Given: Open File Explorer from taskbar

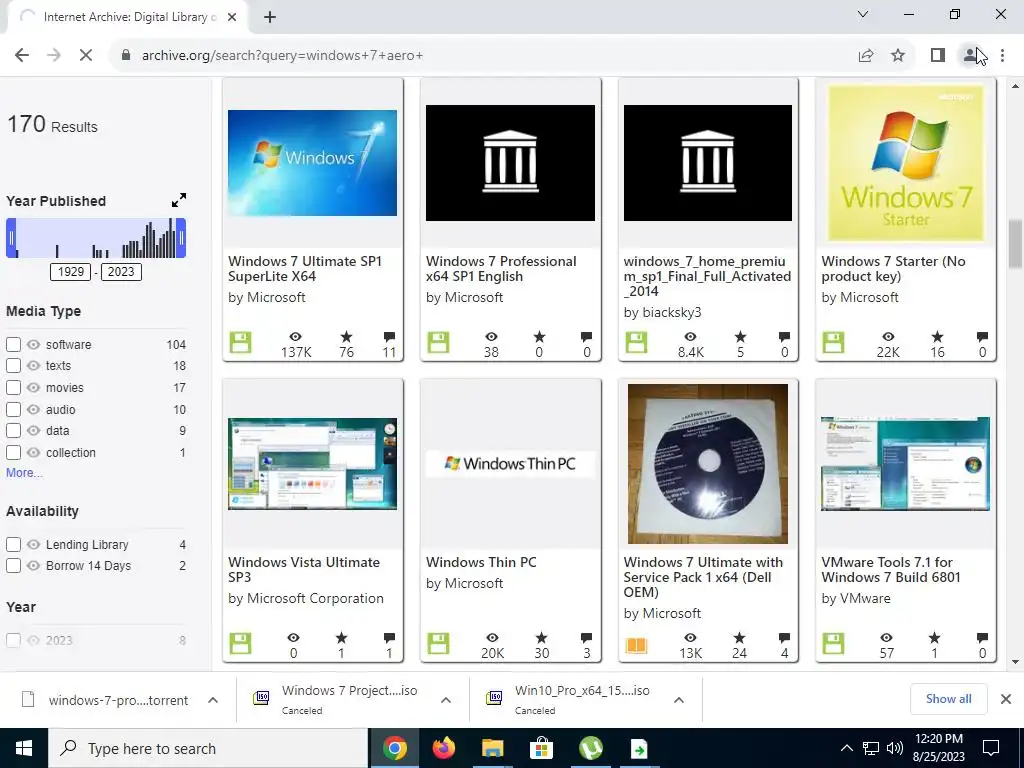Looking at the screenshot, I should pyautogui.click(x=493, y=748).
